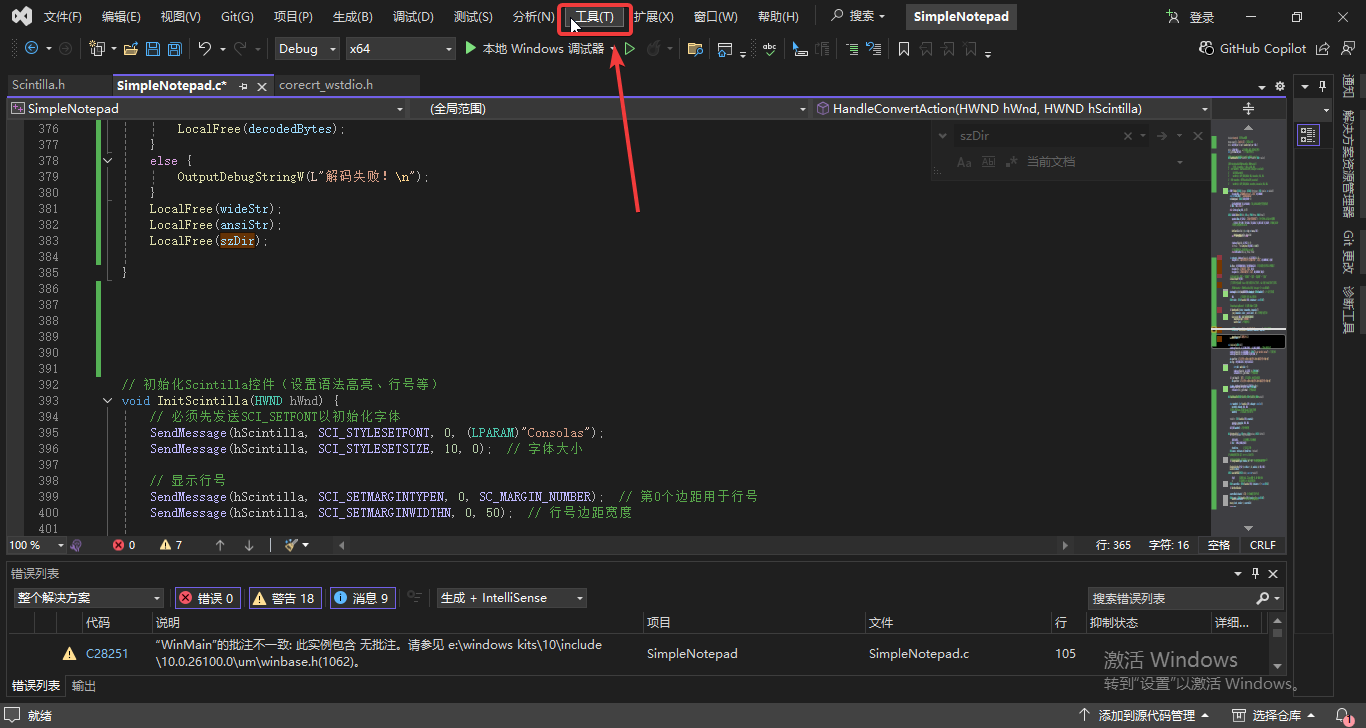Viewport: 1366px width, 728px height.
Task: Click the editor tab settings gear icon
Action: (x=1280, y=87)
